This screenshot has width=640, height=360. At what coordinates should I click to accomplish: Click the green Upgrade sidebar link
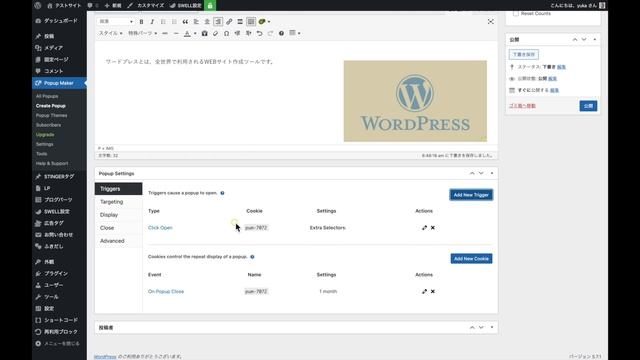tap(45, 135)
